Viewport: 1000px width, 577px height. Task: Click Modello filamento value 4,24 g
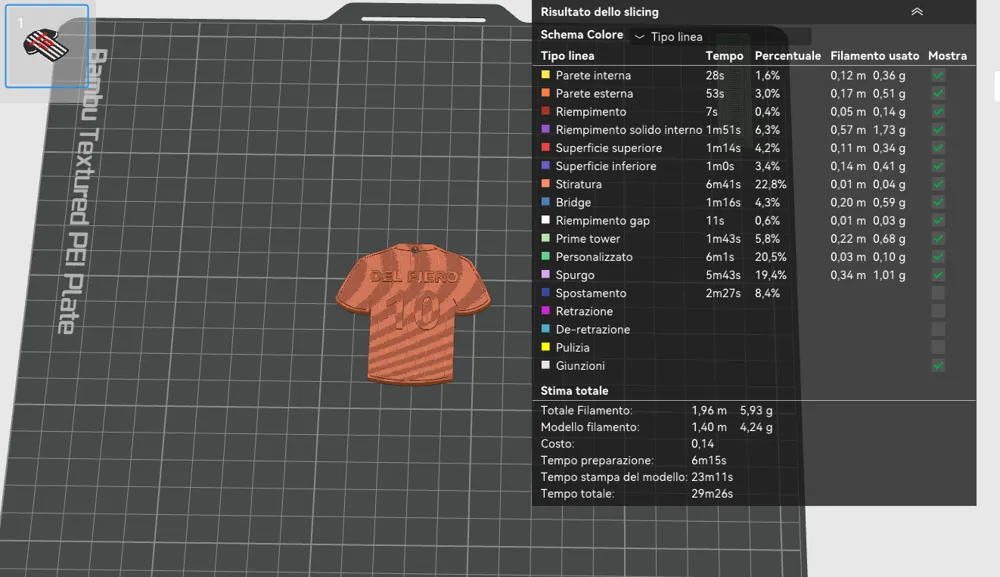(x=756, y=427)
